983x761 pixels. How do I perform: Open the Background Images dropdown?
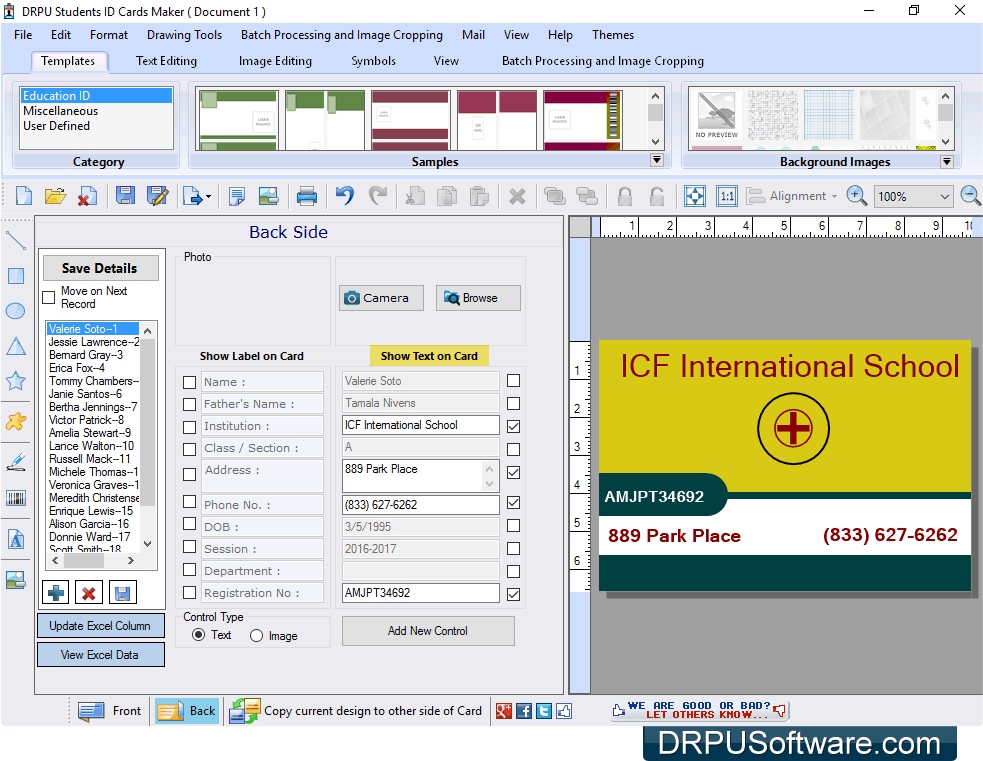click(945, 161)
